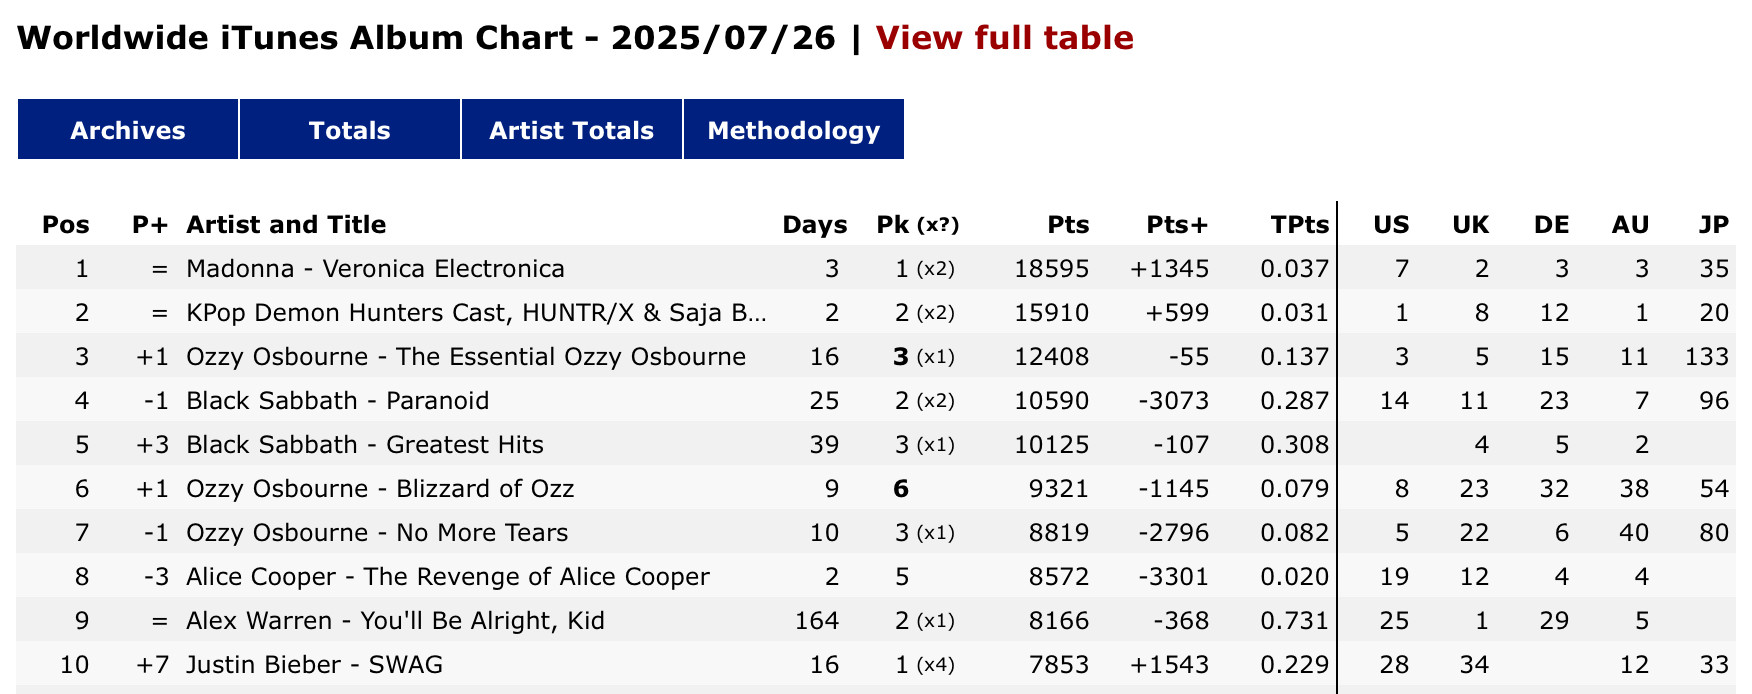Go to the Artist Totals tab
The width and height of the screenshot is (1752, 694).
(571, 130)
